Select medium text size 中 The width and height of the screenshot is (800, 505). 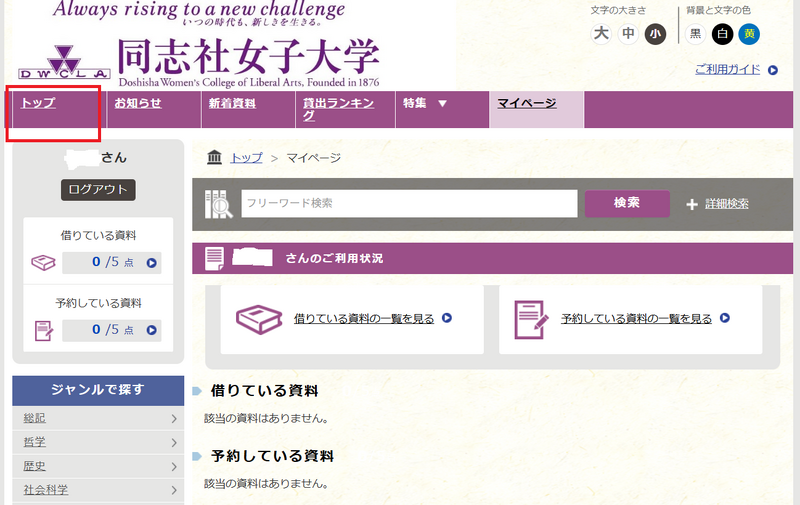pos(628,34)
